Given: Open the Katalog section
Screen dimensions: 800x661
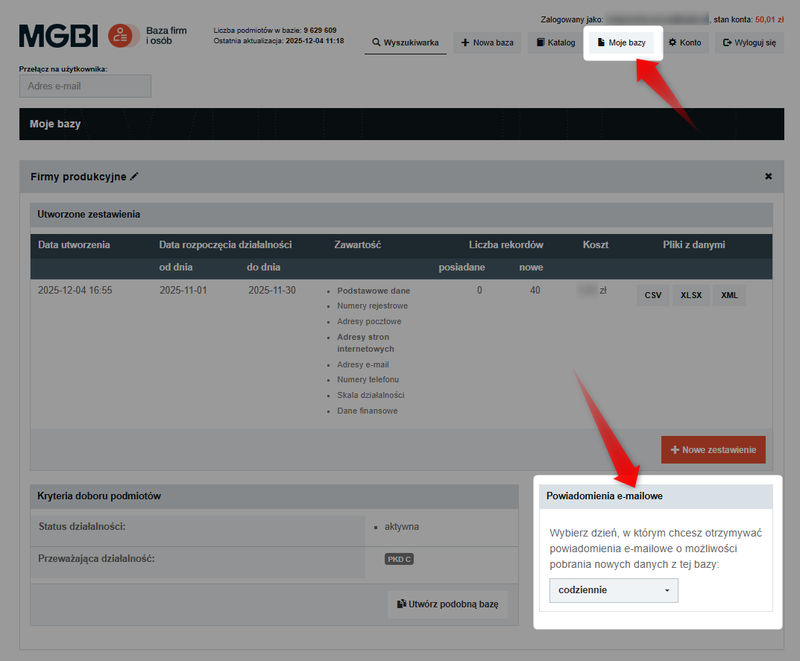Looking at the screenshot, I should click(x=555, y=43).
